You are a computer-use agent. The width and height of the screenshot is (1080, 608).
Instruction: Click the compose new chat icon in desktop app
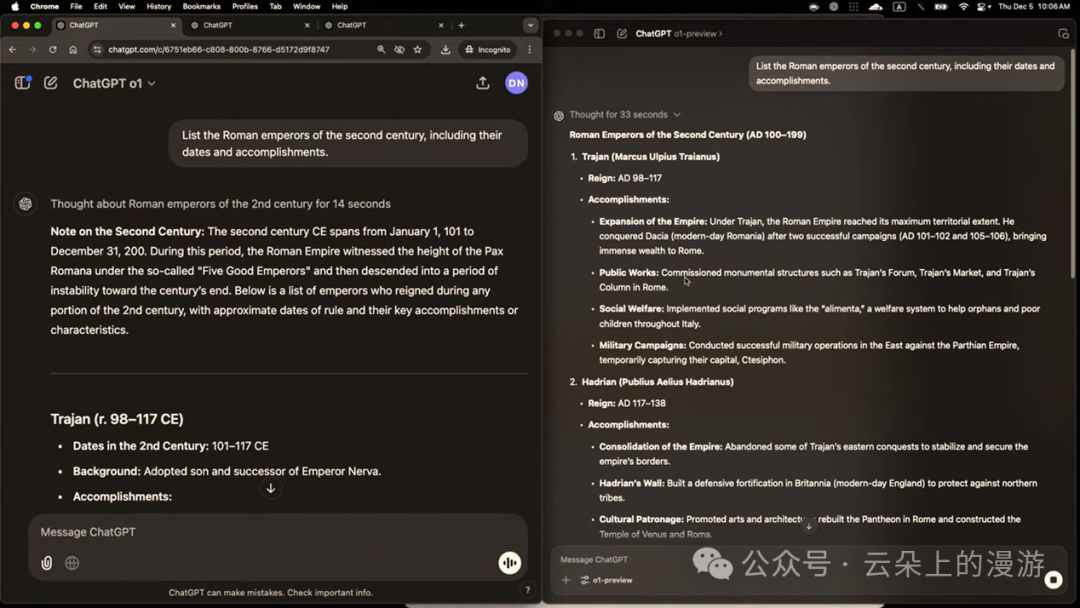(622, 33)
